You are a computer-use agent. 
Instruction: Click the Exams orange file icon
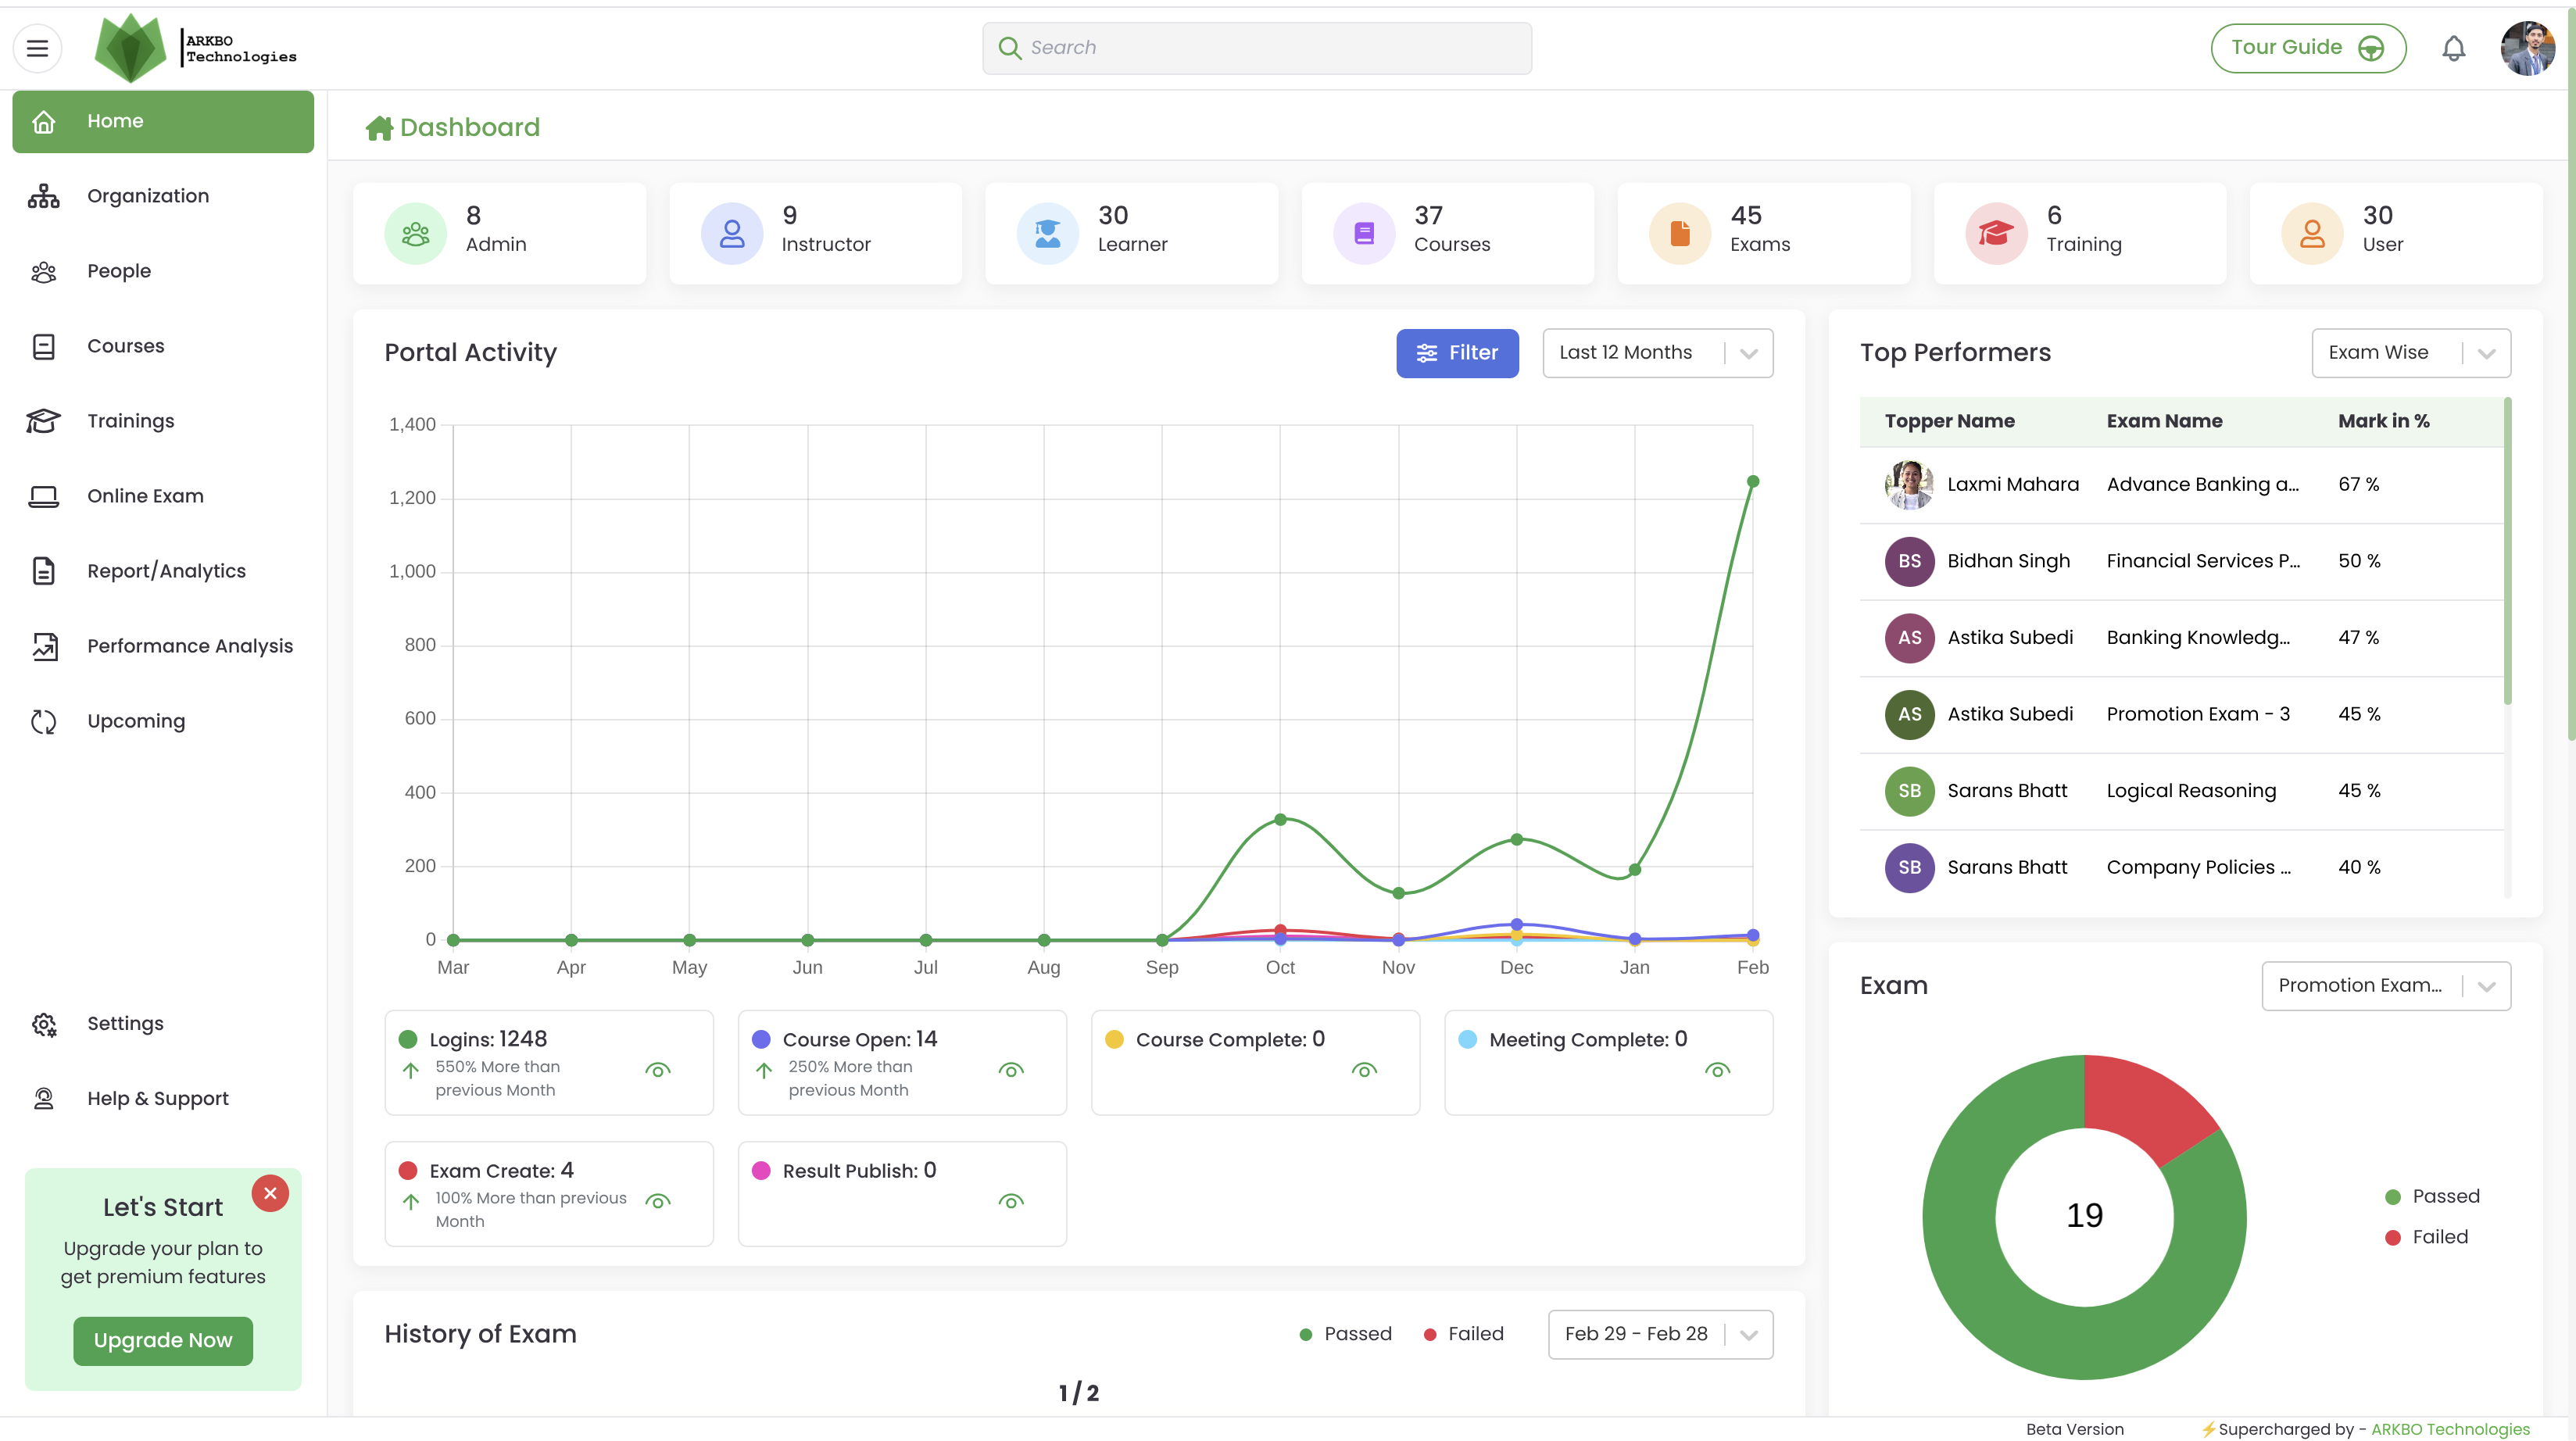pos(1679,234)
